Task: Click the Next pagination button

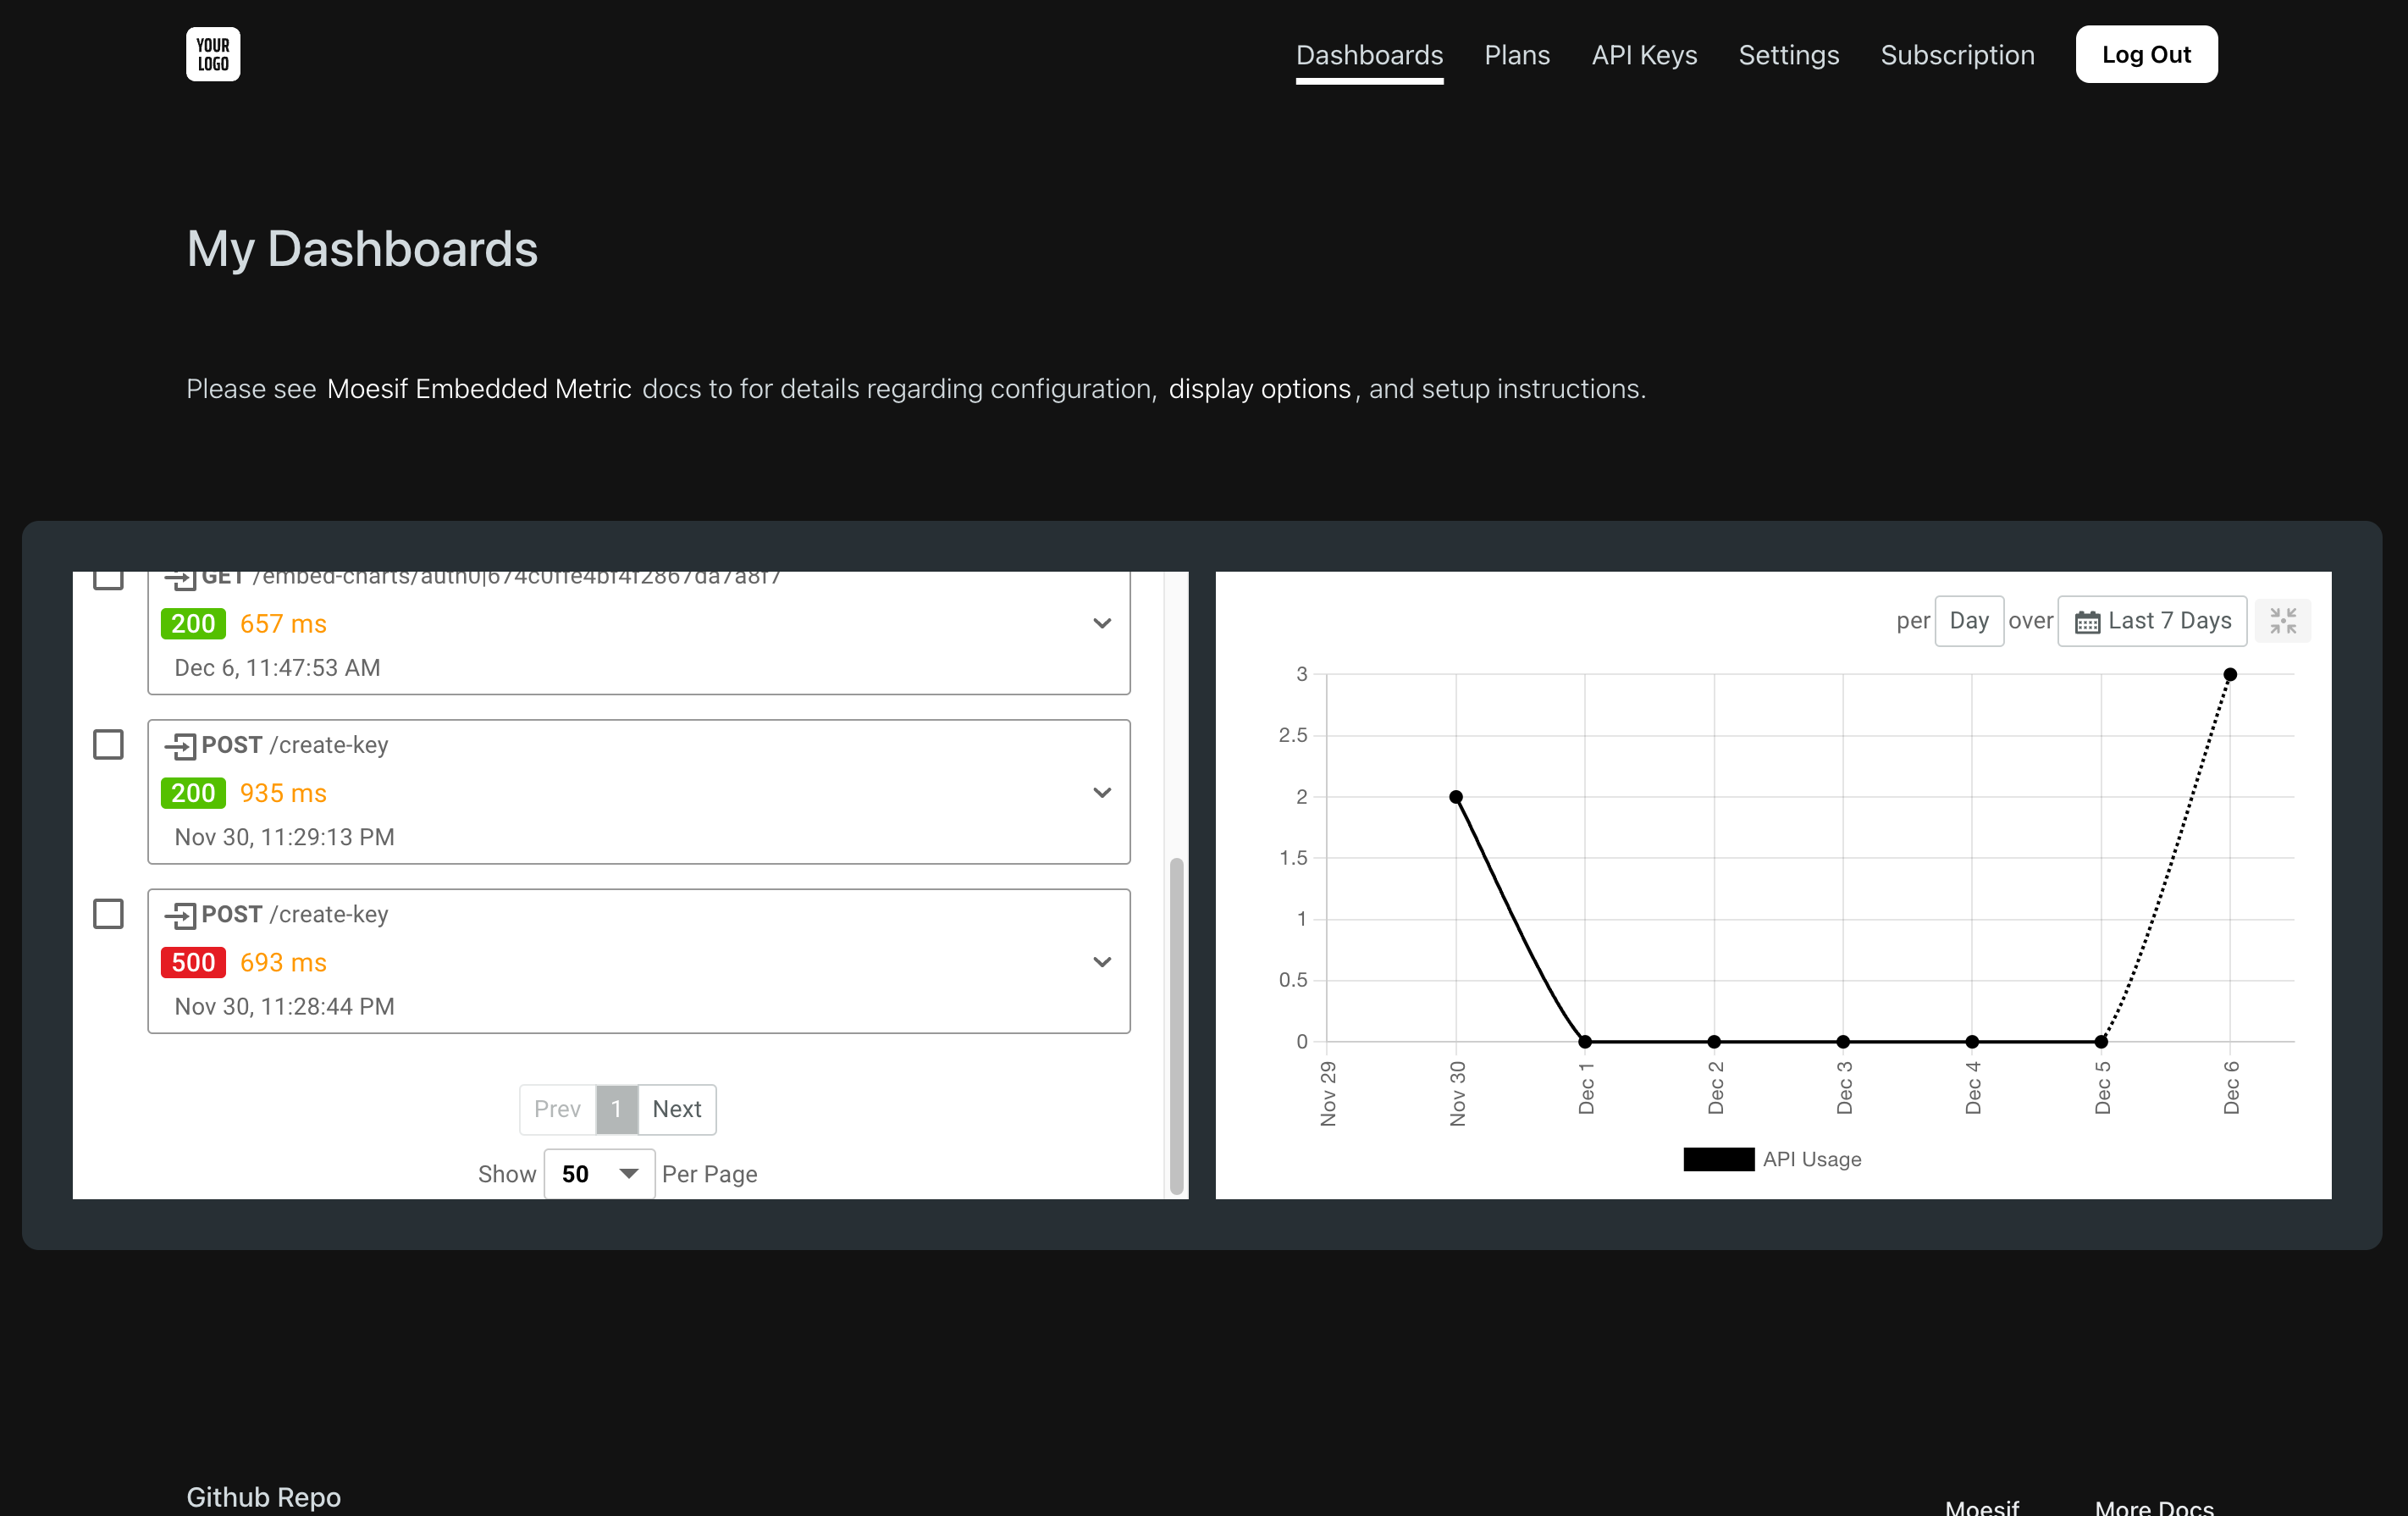Action: pyautogui.click(x=677, y=1109)
